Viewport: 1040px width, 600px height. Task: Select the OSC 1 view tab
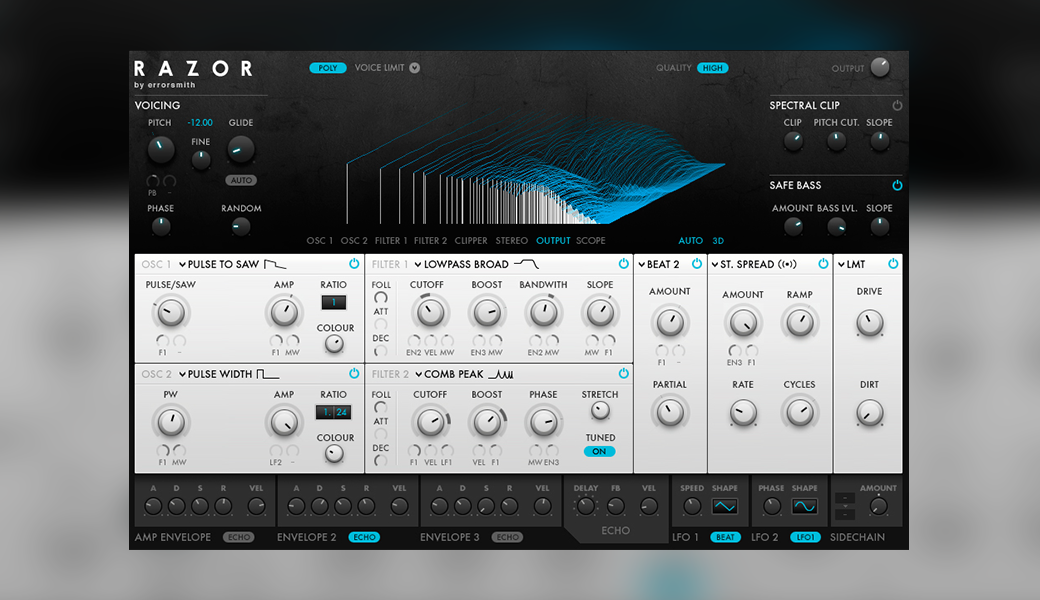pyautogui.click(x=320, y=241)
